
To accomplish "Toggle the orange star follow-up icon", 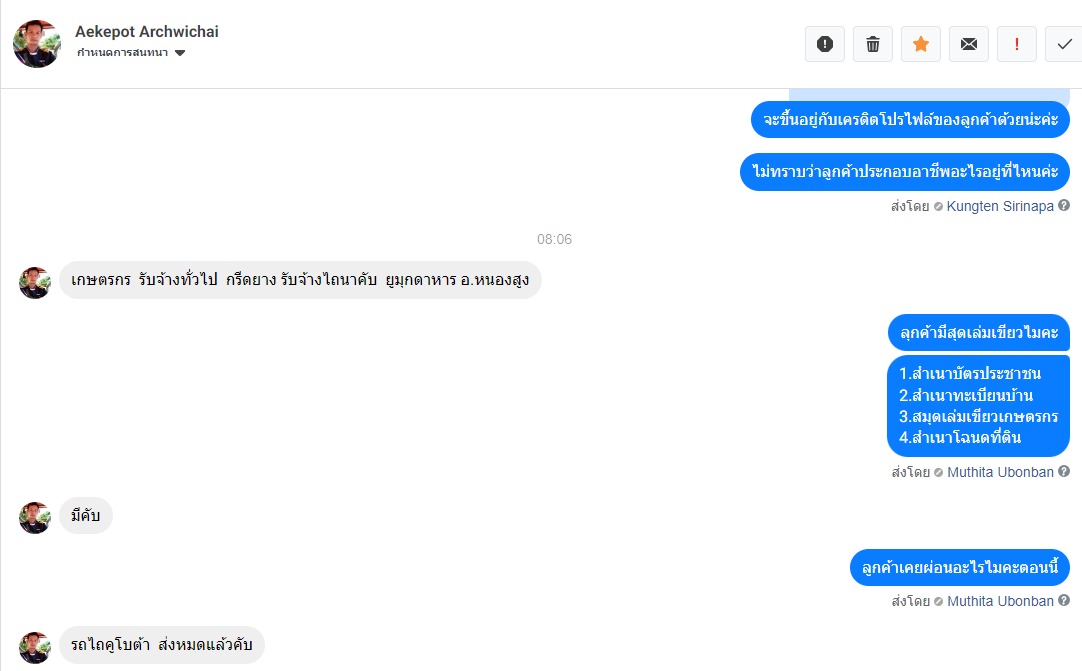I will pos(921,44).
